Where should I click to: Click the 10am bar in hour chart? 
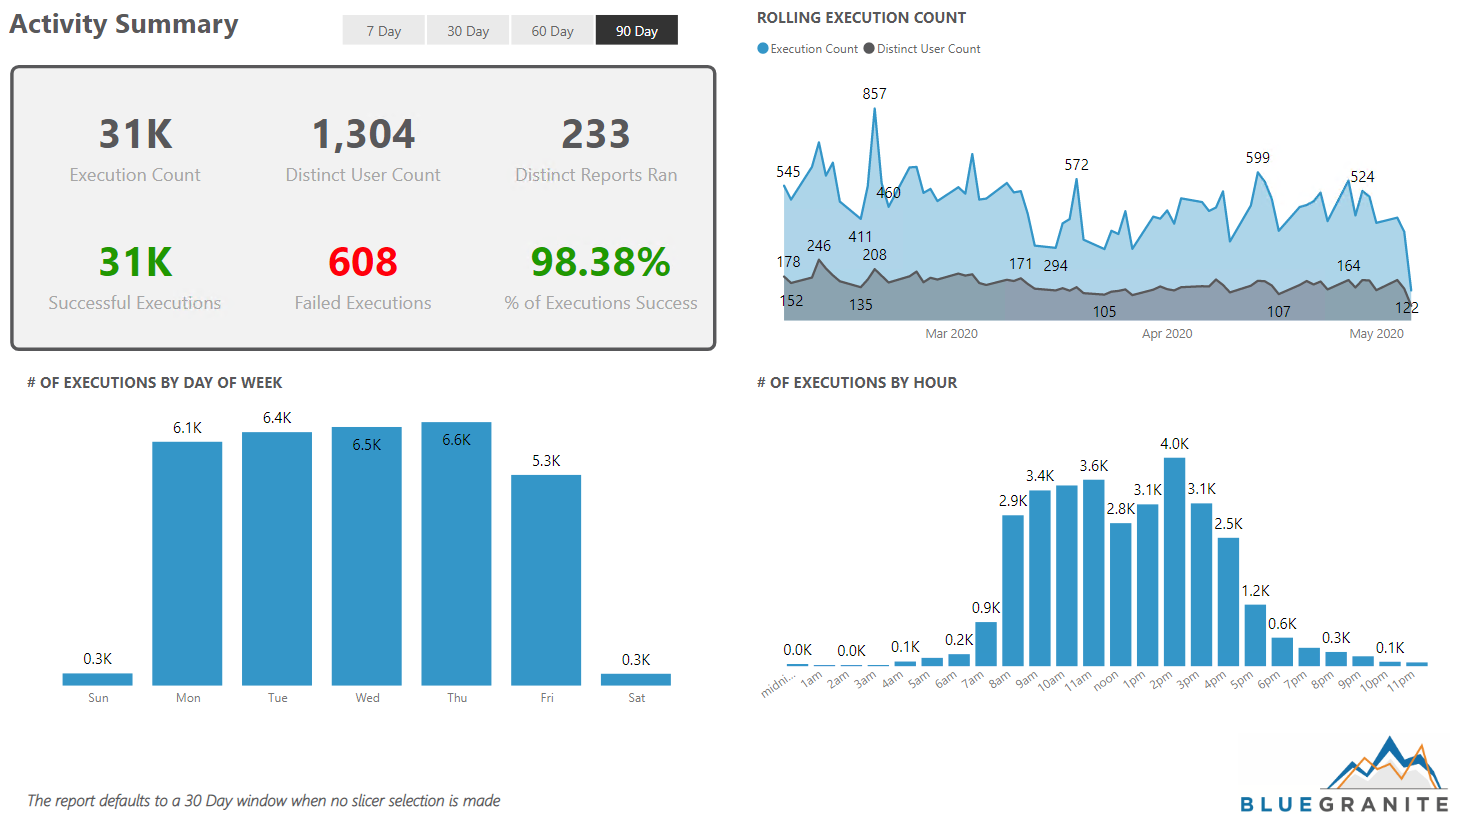(1067, 576)
